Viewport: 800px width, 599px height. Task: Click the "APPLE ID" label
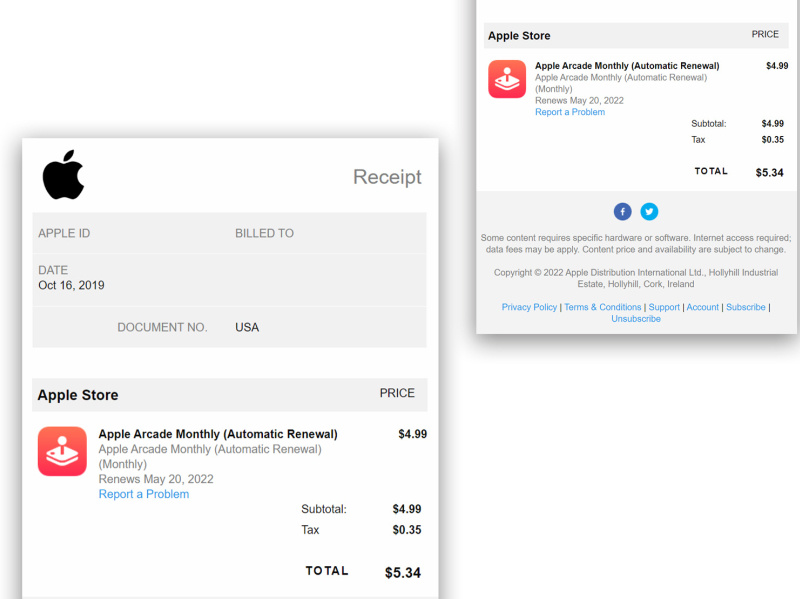[x=64, y=233]
